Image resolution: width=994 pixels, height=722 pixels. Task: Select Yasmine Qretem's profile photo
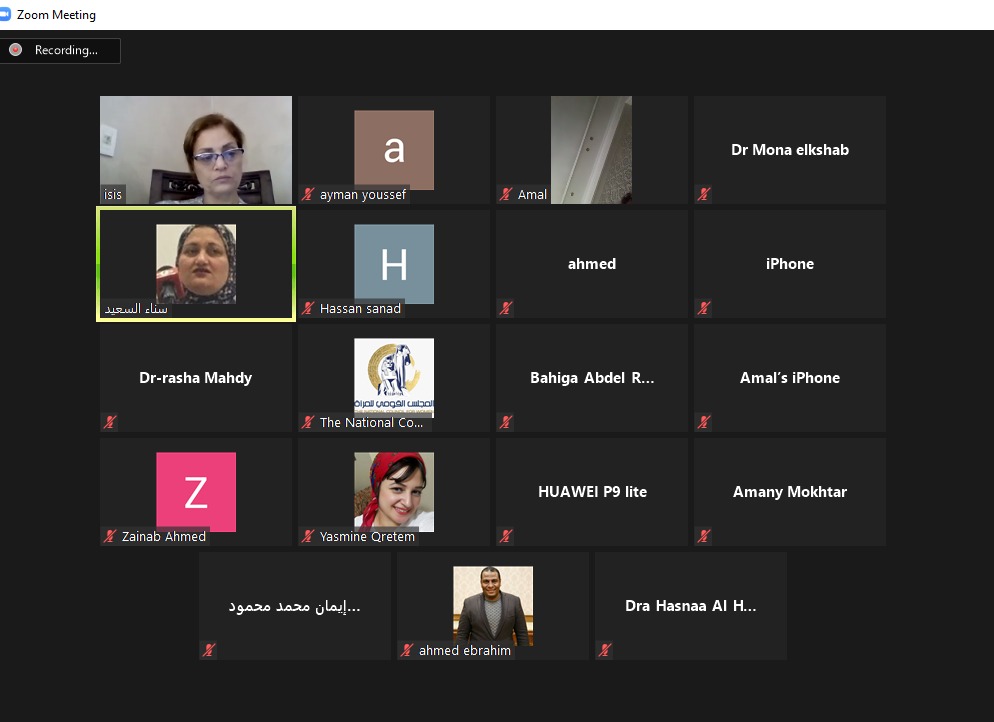(394, 491)
